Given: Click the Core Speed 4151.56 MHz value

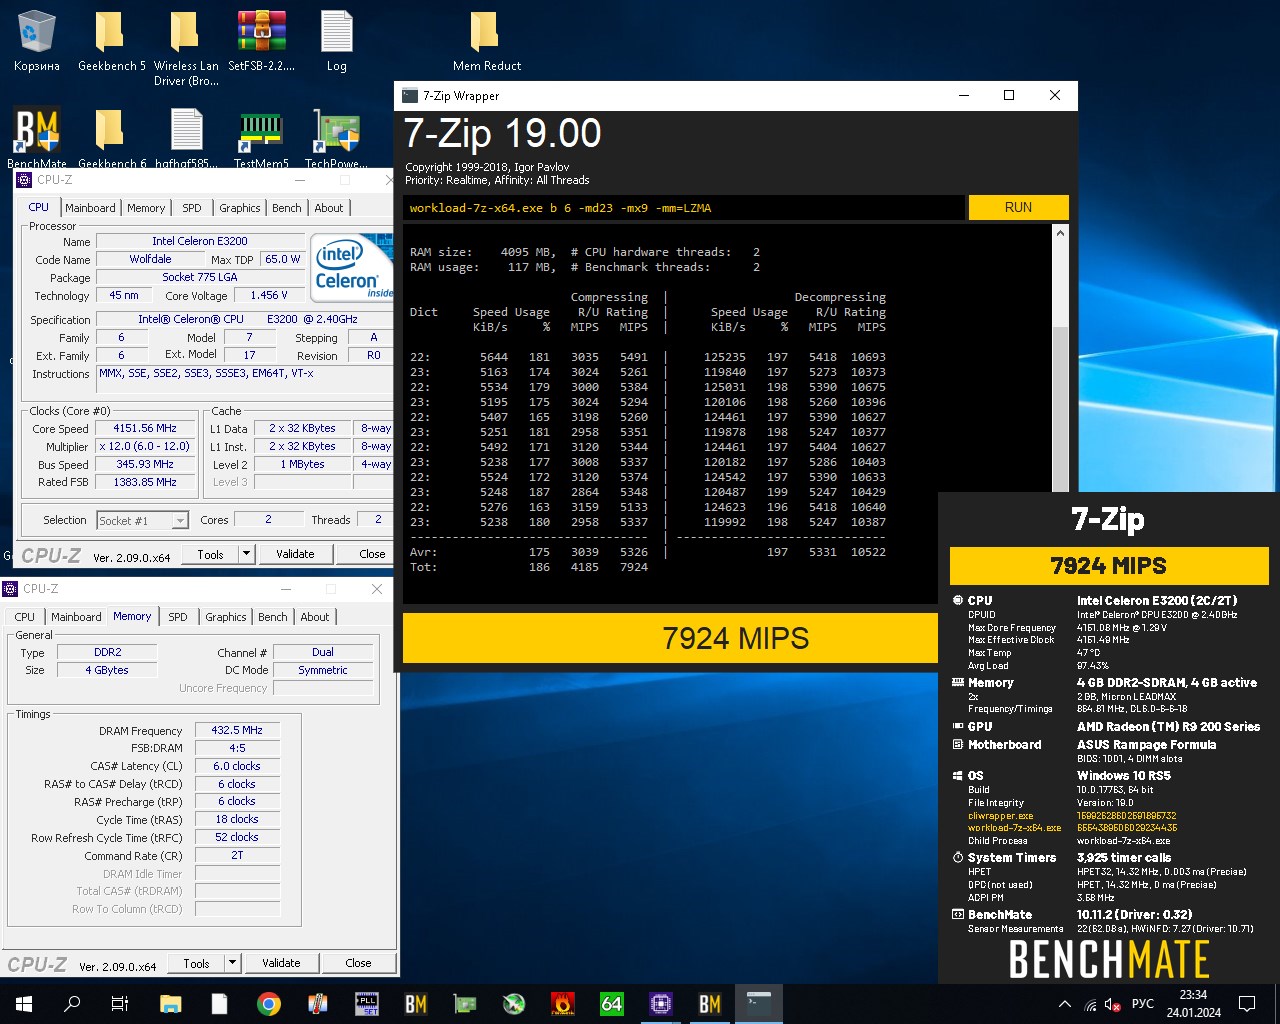Looking at the screenshot, I should click(x=145, y=428).
